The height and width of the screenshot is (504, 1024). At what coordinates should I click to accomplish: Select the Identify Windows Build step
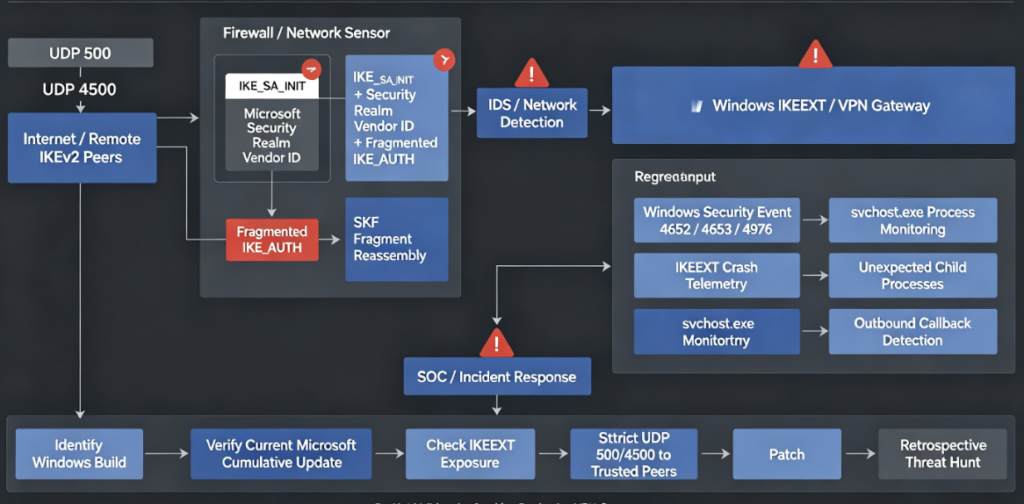tap(79, 454)
